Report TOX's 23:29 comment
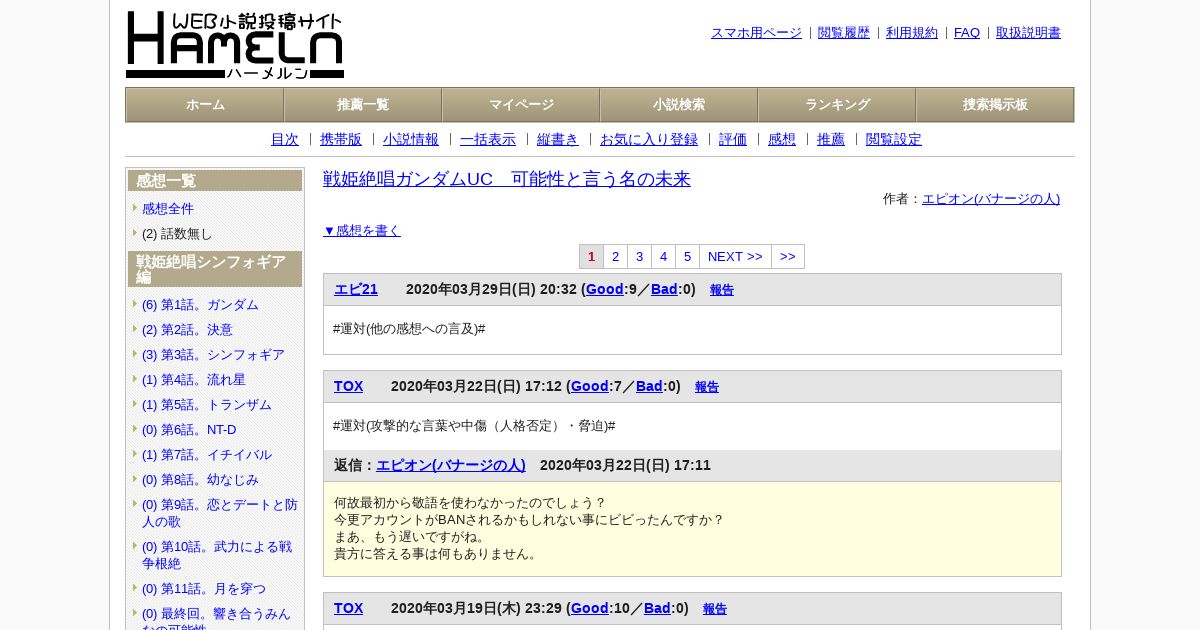 (x=715, y=609)
